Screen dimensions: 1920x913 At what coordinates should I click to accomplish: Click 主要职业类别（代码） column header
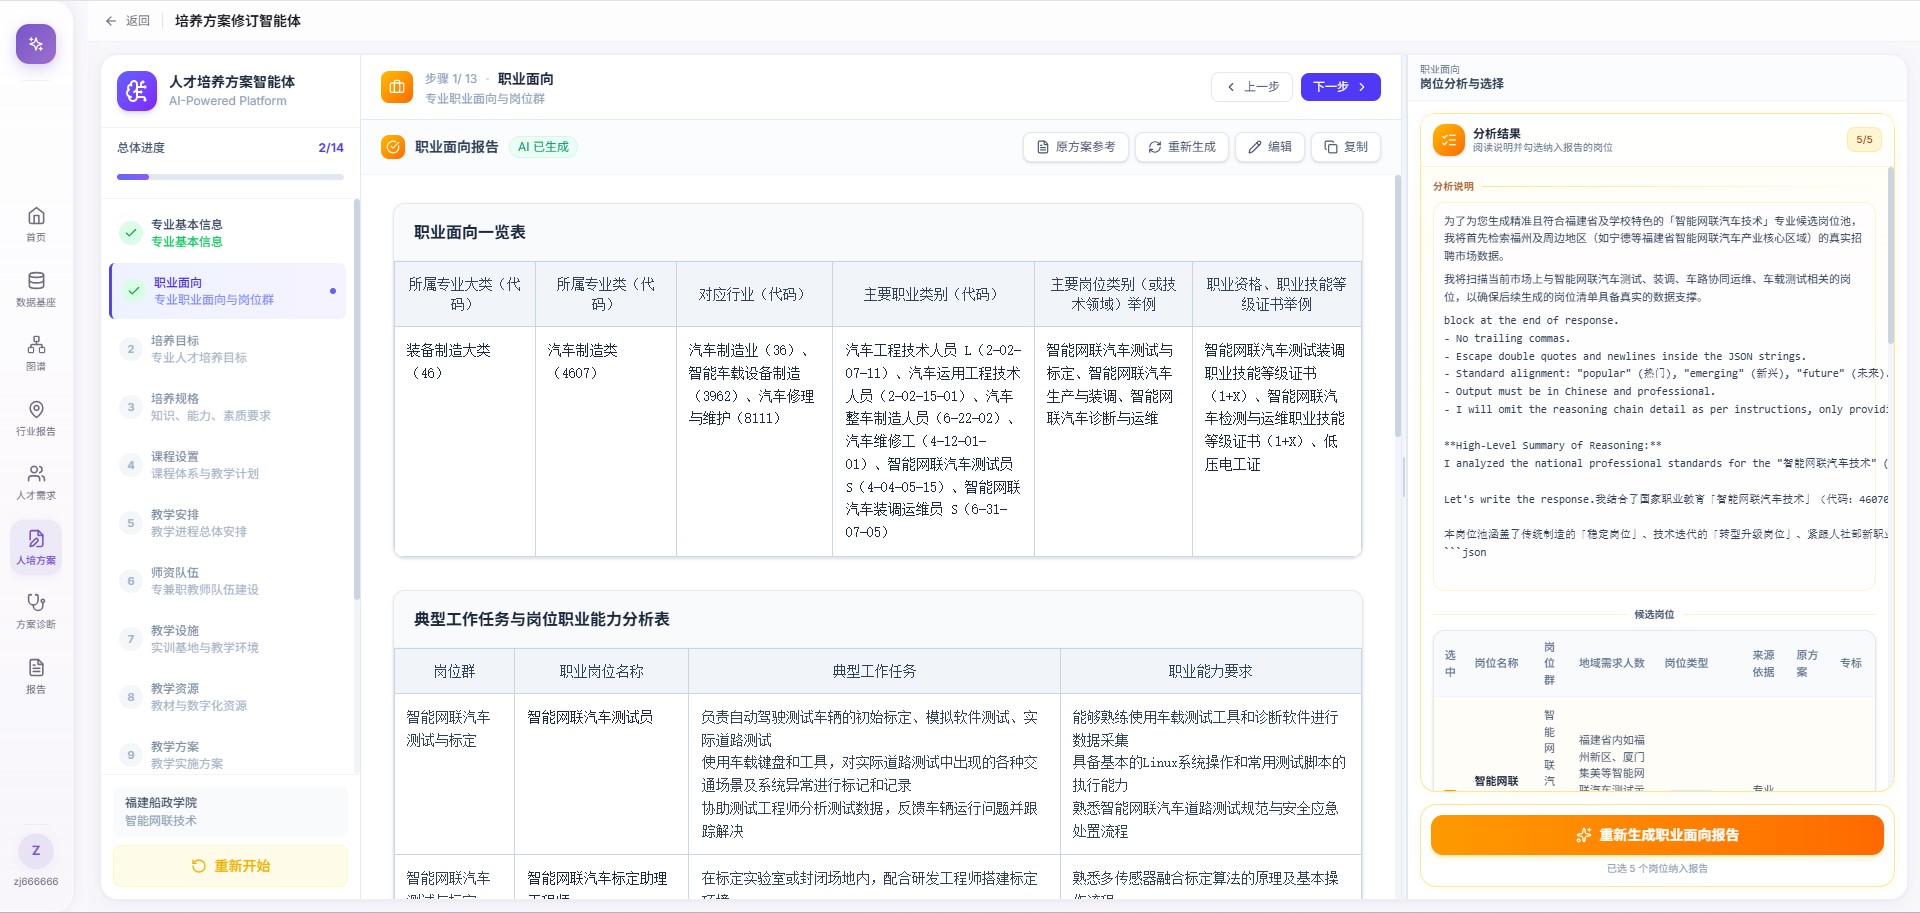coord(933,294)
